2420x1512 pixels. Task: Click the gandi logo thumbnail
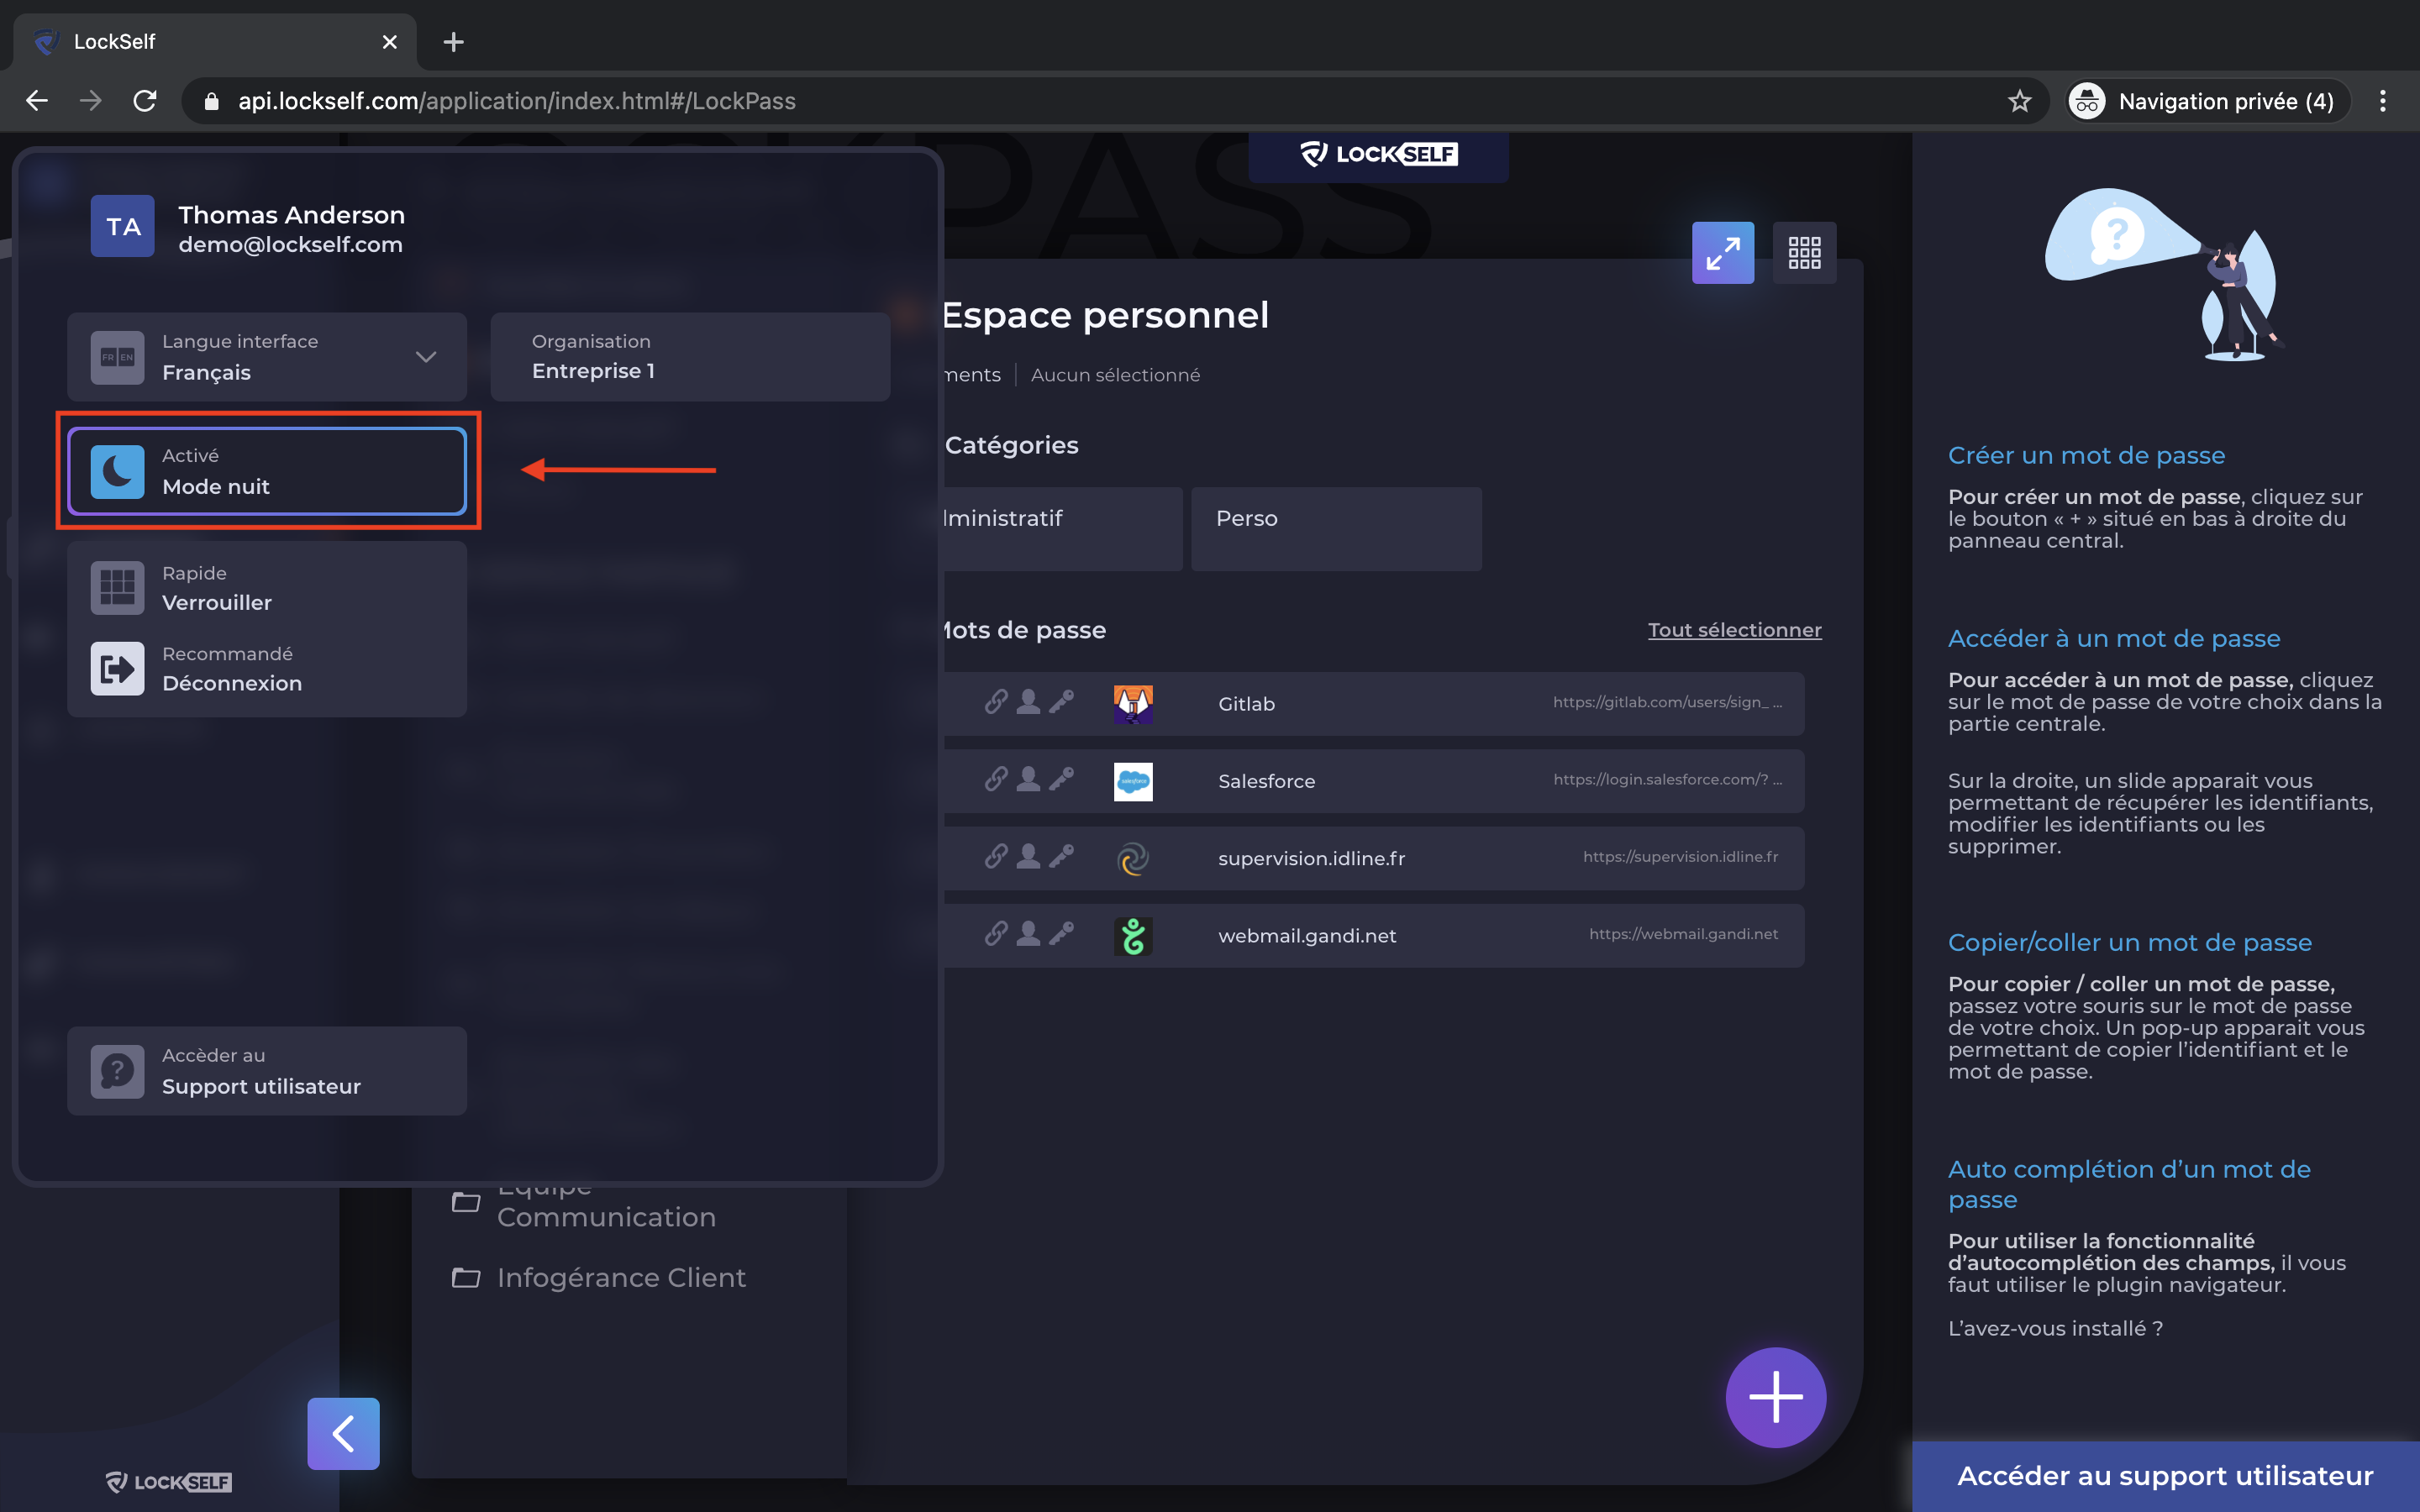coord(1133,936)
